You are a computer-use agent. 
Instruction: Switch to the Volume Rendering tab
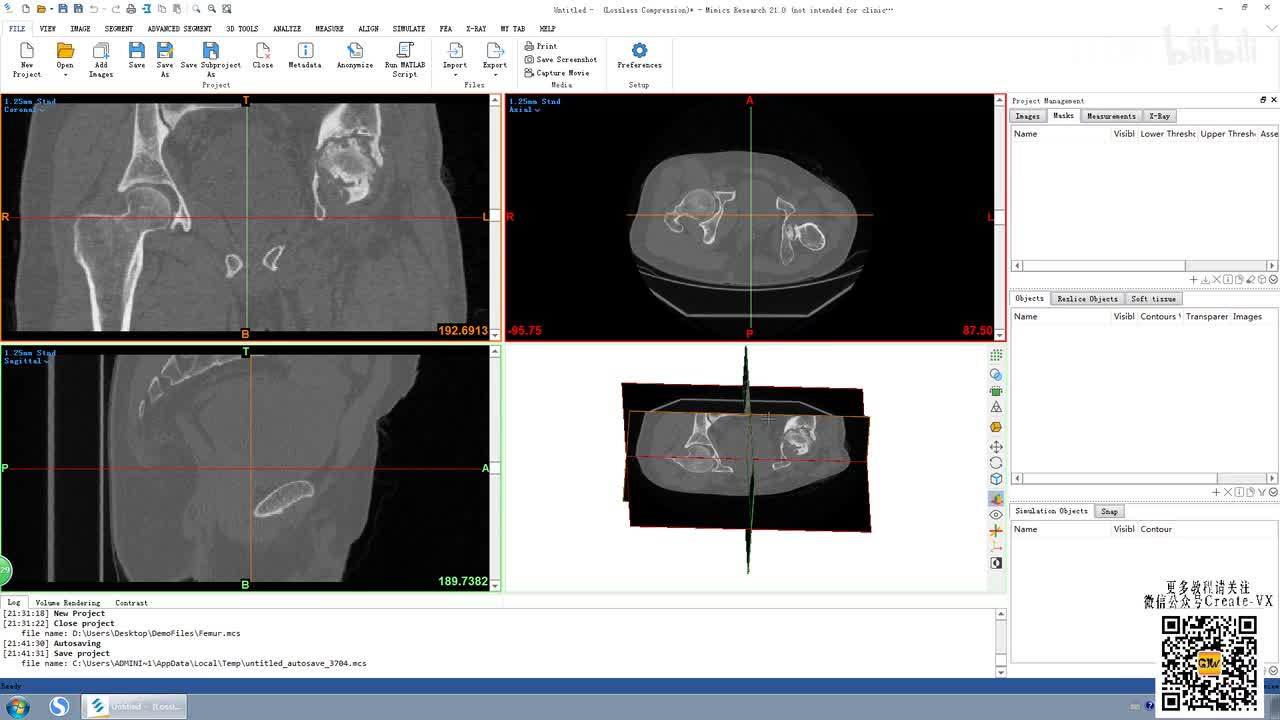[x=68, y=603]
